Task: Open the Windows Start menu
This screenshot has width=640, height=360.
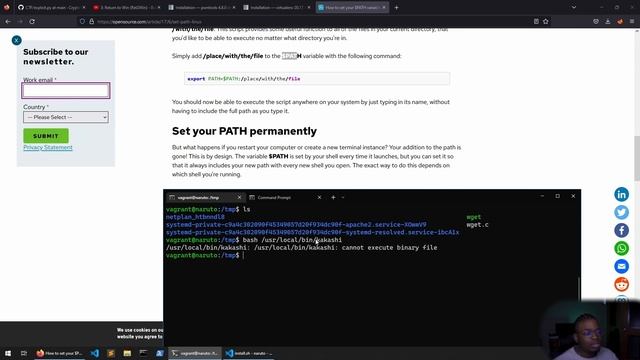Action: (x=8, y=353)
